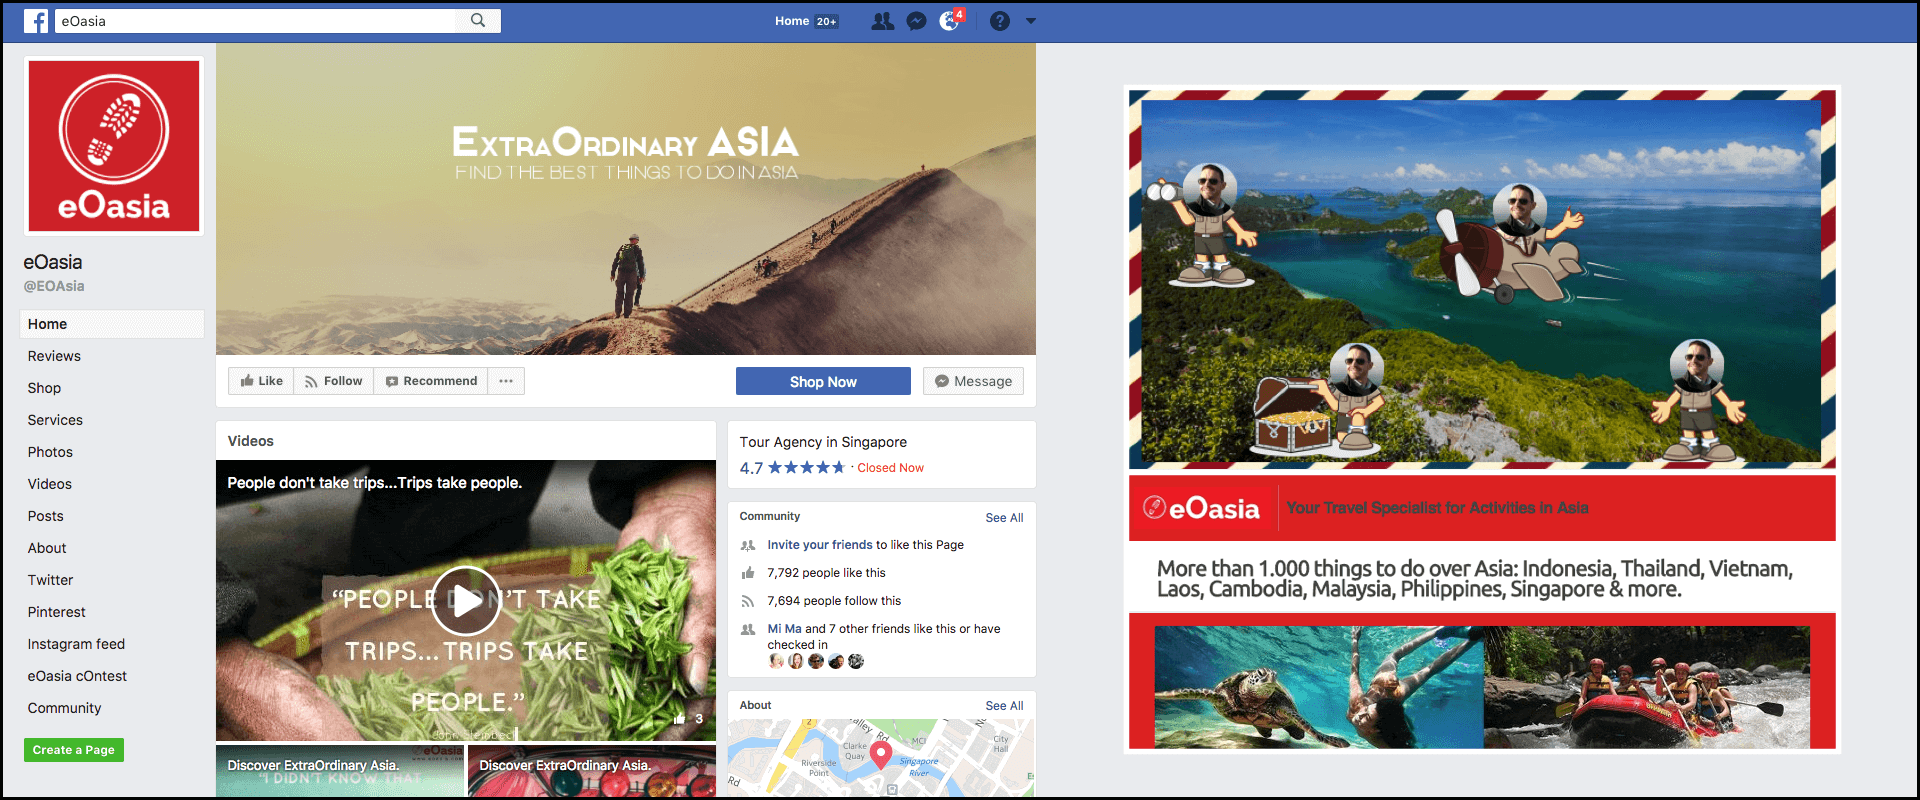Open the left Discover ExtraOrdinary Asia video
This screenshot has height=800, width=1920.
tap(340, 770)
